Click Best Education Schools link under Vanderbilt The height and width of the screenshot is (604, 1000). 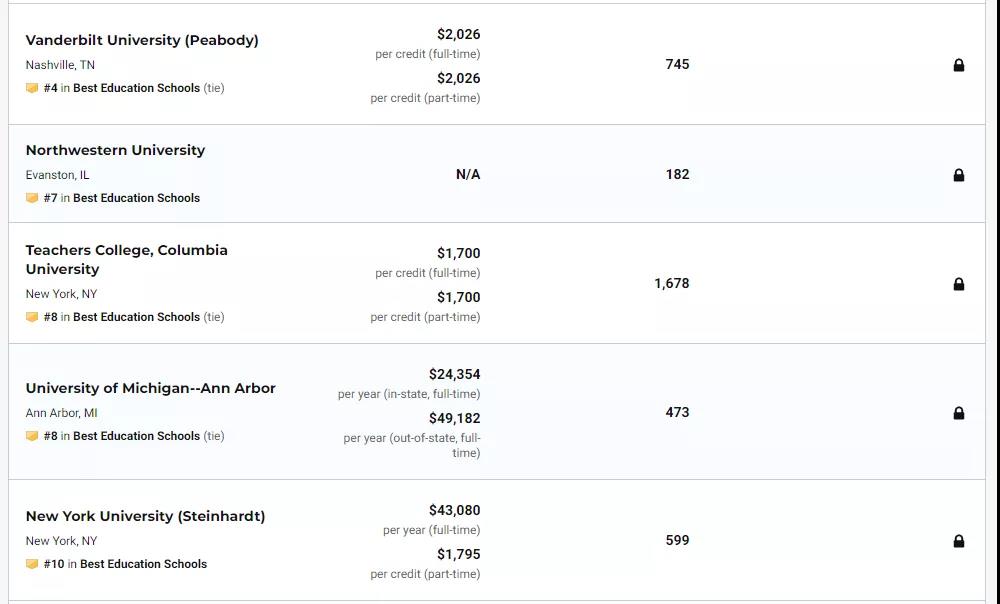136,88
